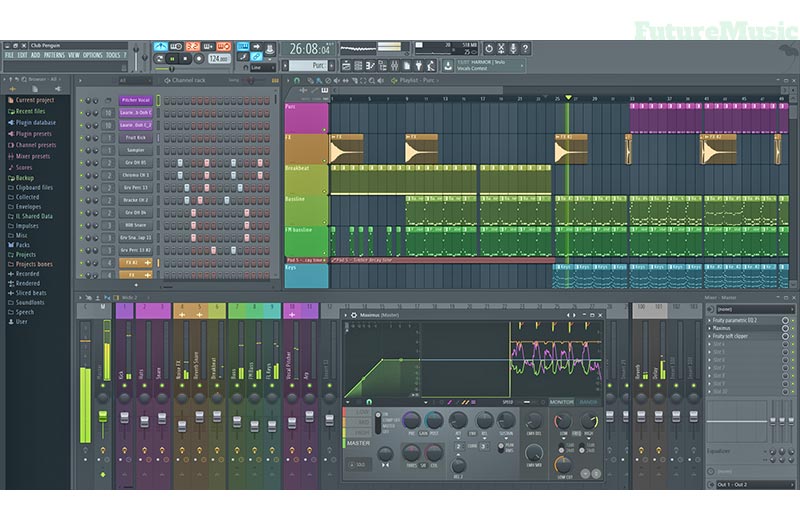Viewport: 800px width, 530px height.
Task: Click the download content library icon
Action: coord(448,65)
